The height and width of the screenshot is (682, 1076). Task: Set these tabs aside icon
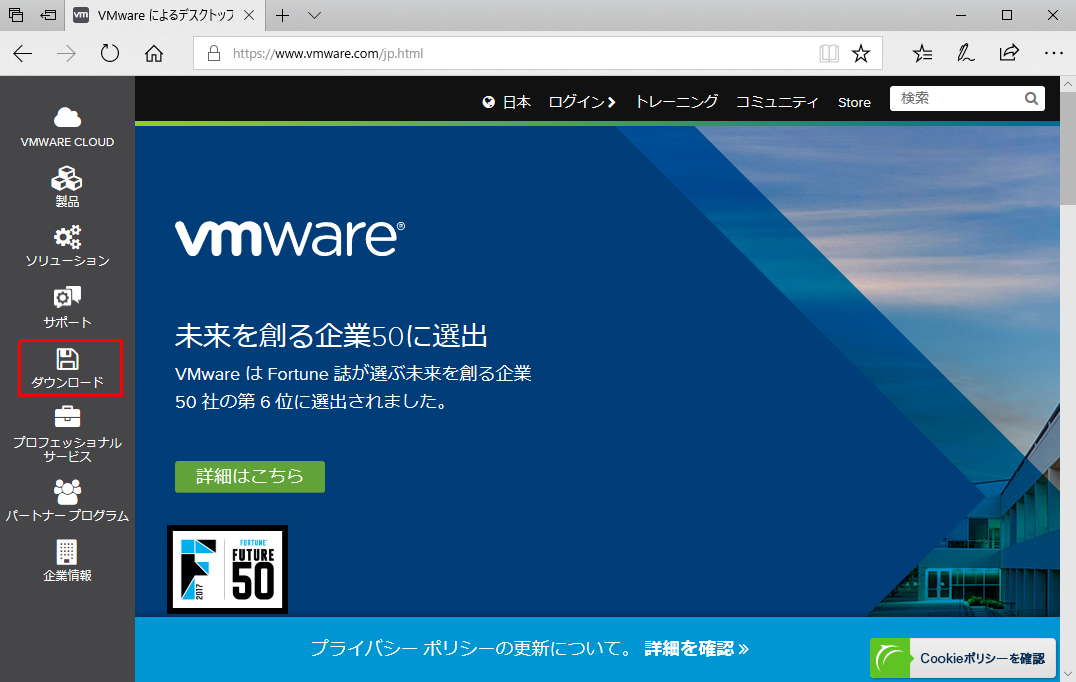(48, 15)
